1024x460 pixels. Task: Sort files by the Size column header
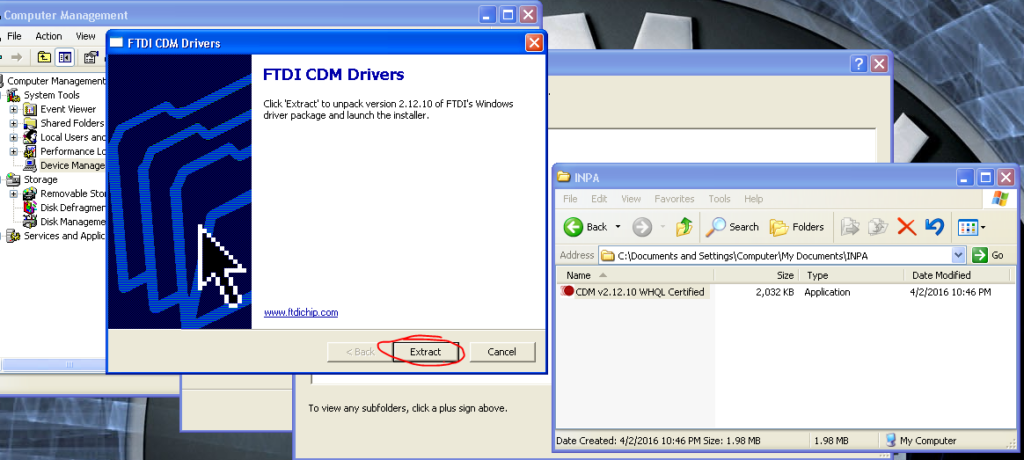tap(757, 275)
